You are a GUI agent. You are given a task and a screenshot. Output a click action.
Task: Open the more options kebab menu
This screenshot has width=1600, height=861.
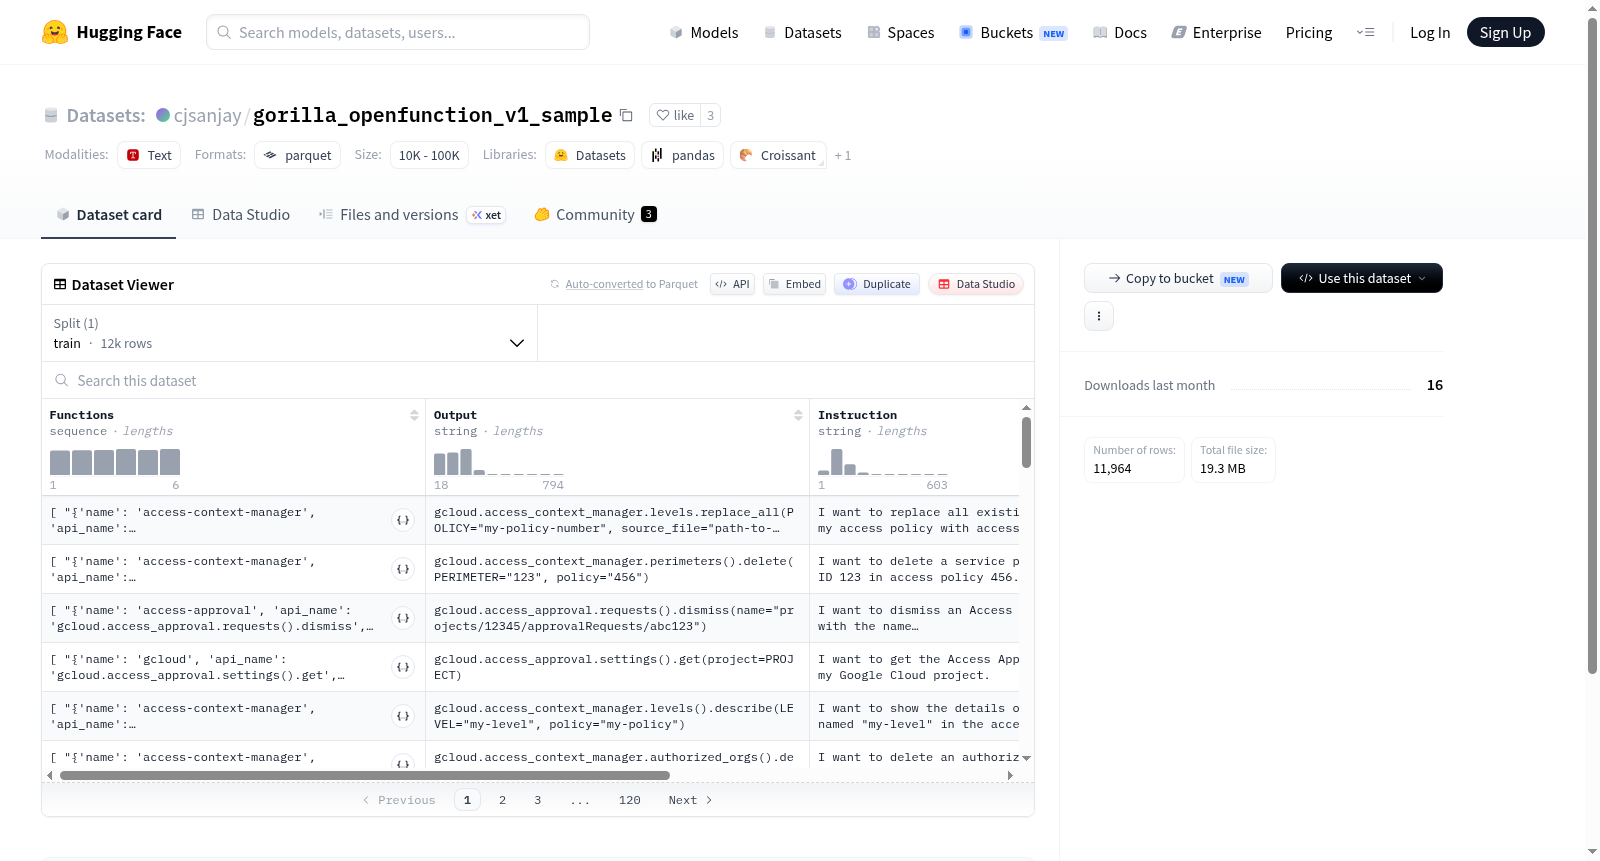coord(1099,316)
